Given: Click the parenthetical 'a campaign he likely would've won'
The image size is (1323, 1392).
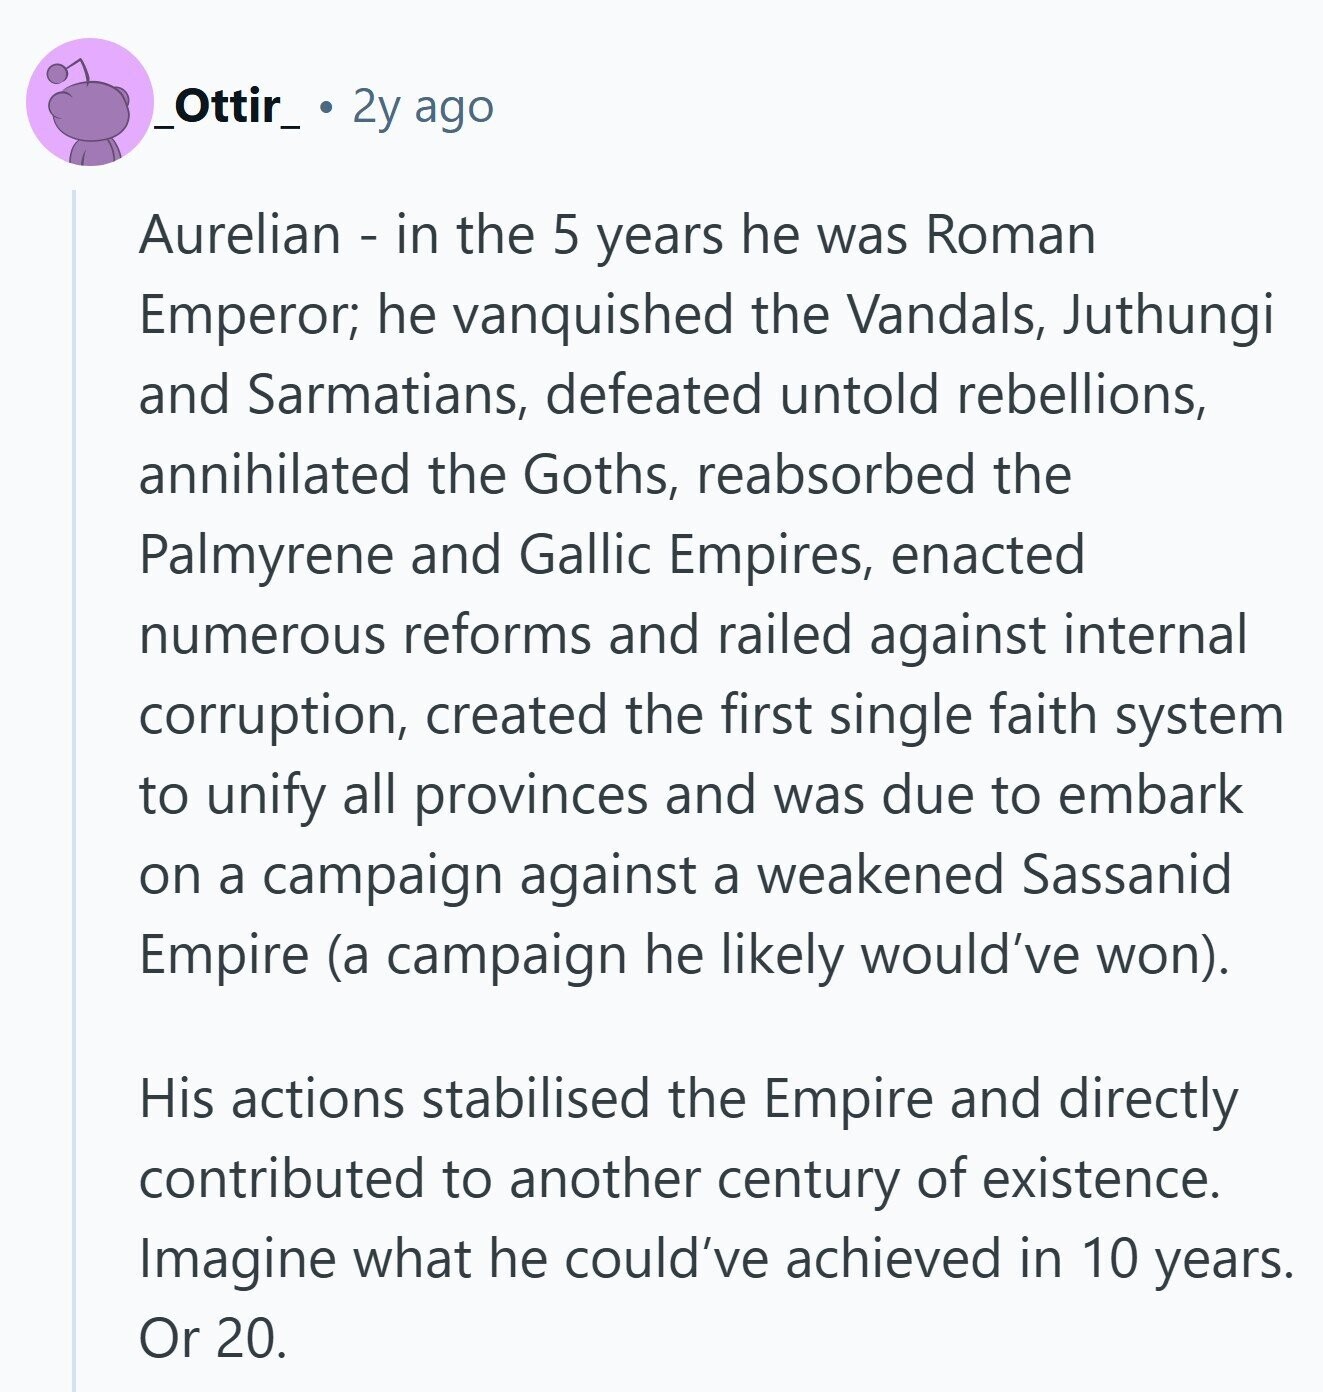Looking at the screenshot, I should [x=776, y=957].
